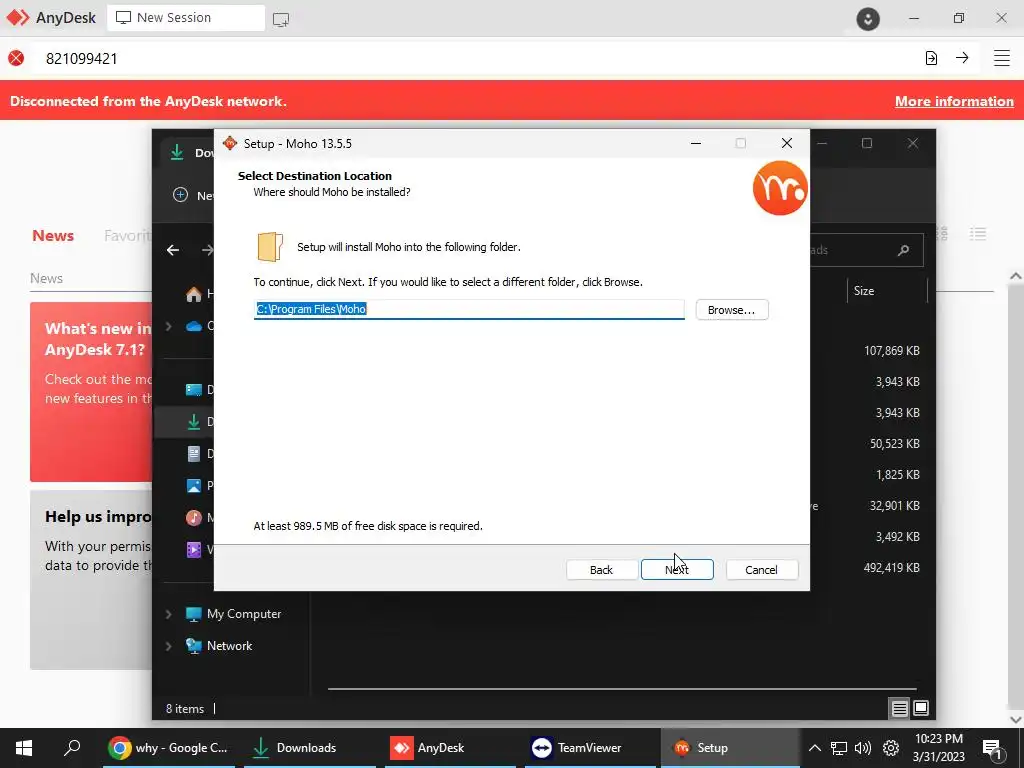This screenshot has width=1024, height=768.
Task: Expand the My Computer node
Action: tap(168, 614)
